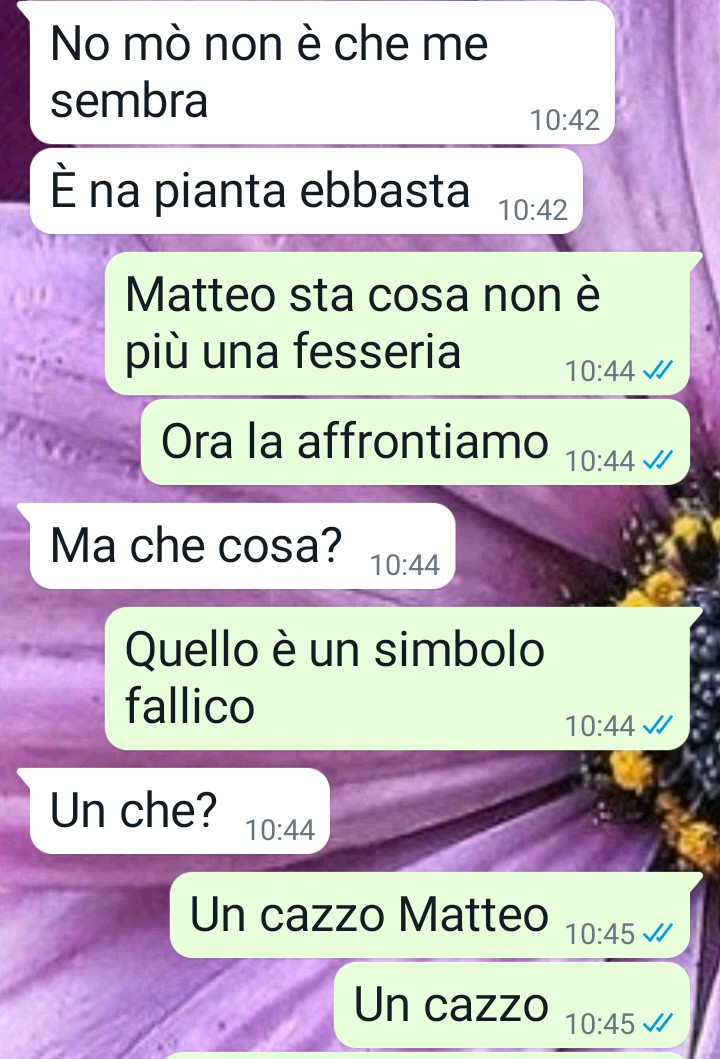Viewport: 720px width, 1059px height.
Task: Tap the 10:45 time on 'Un cazzo Matteo'
Action: (600, 934)
